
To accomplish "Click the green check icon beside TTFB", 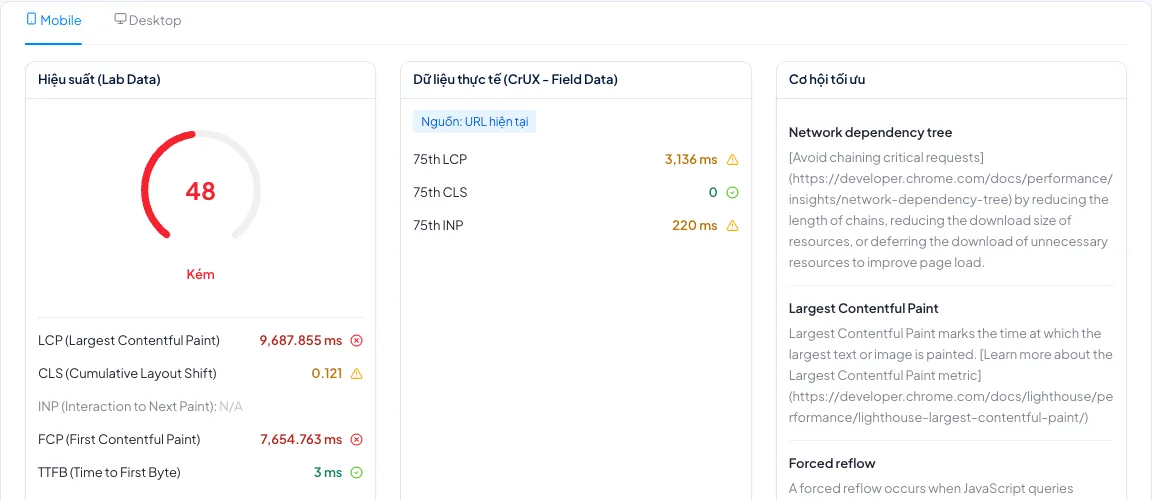I will coord(356,473).
